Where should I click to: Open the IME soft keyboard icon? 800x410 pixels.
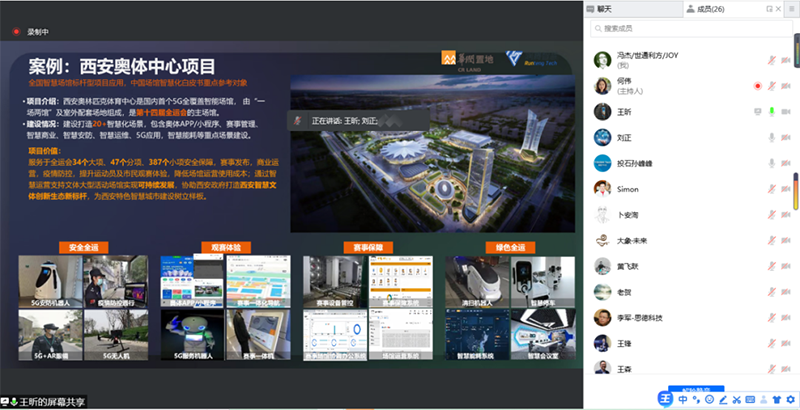coord(750,400)
